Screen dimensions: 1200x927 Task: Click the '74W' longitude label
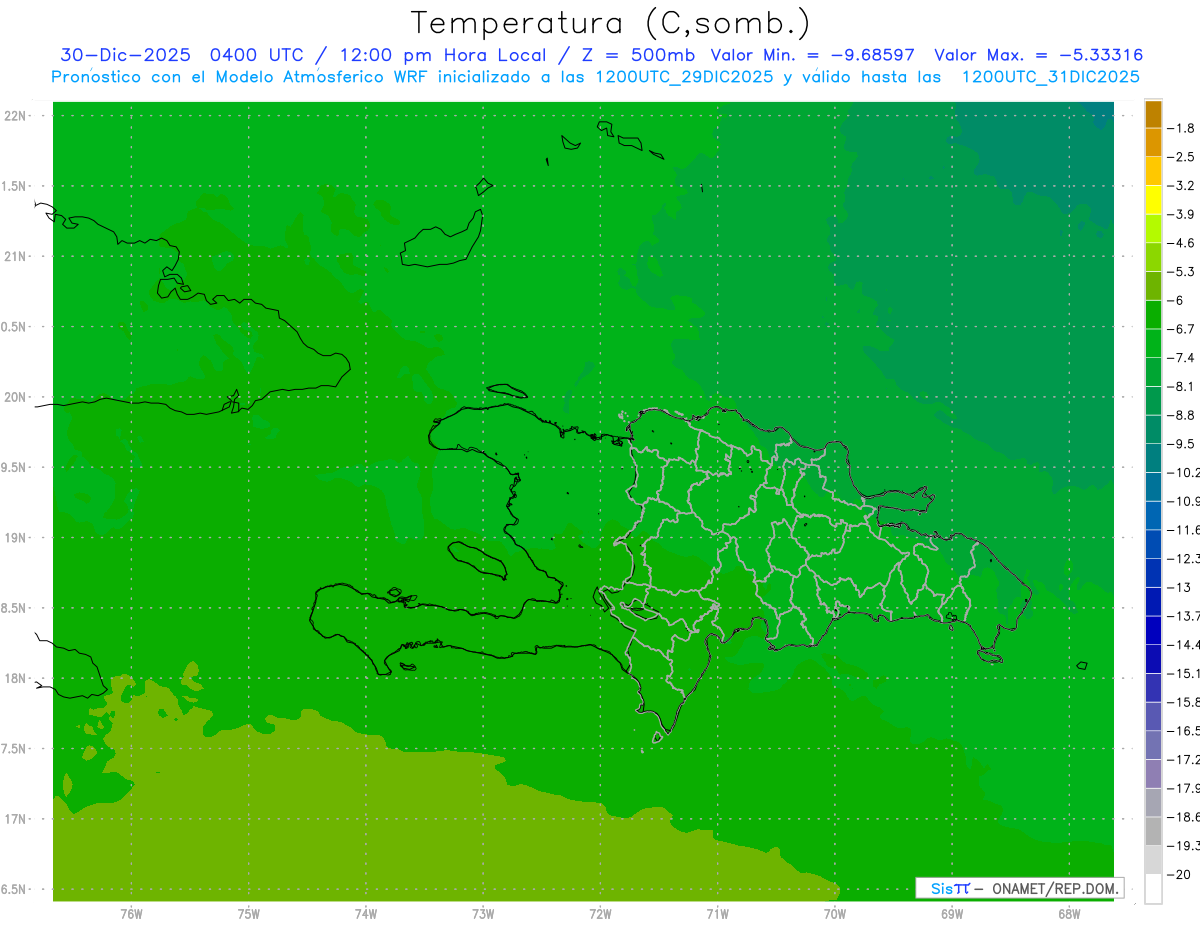click(x=365, y=913)
